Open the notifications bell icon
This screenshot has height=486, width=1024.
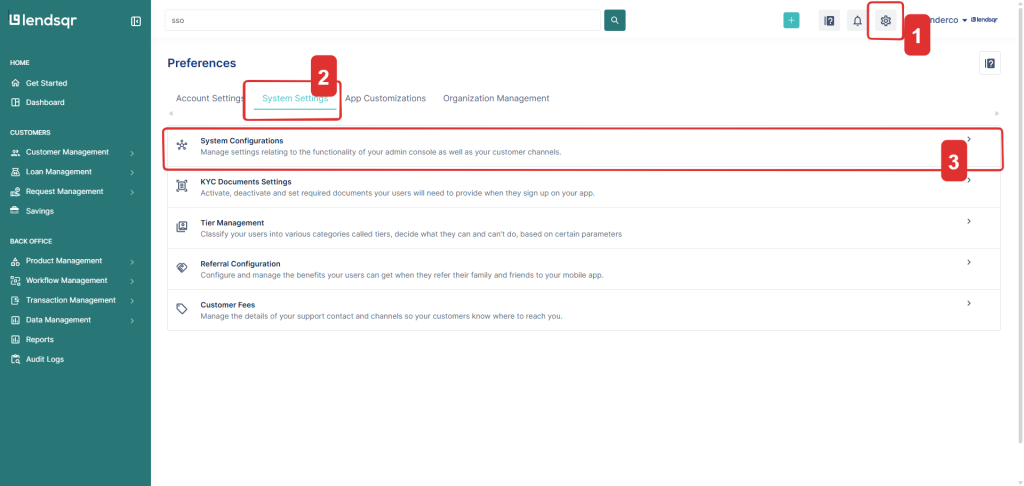(857, 21)
